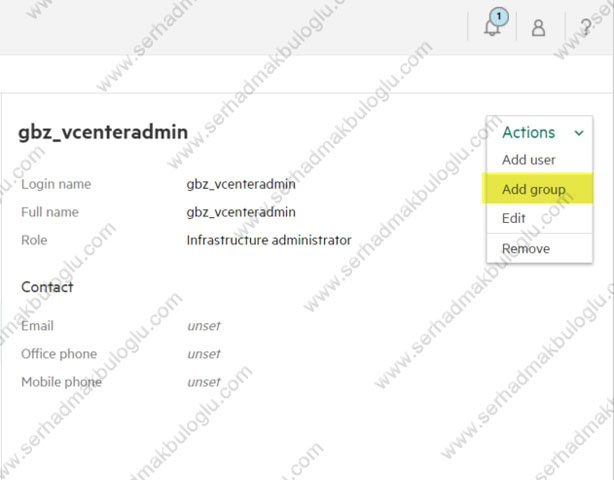Click the gbz_vcenteradmin page heading
614x480 pixels.
pyautogui.click(x=103, y=132)
